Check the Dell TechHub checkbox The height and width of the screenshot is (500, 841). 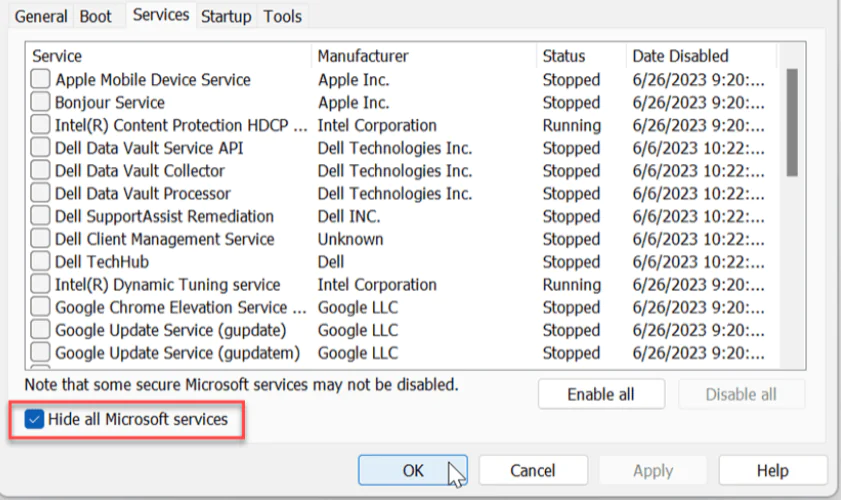pos(40,261)
